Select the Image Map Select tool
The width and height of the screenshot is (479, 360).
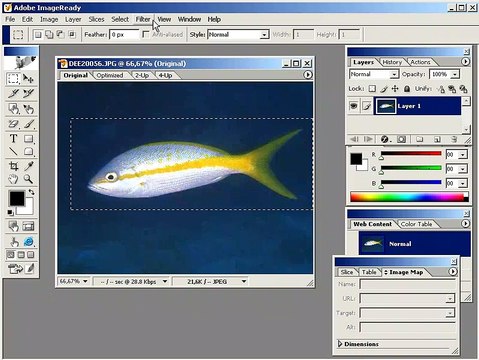(x=28, y=108)
